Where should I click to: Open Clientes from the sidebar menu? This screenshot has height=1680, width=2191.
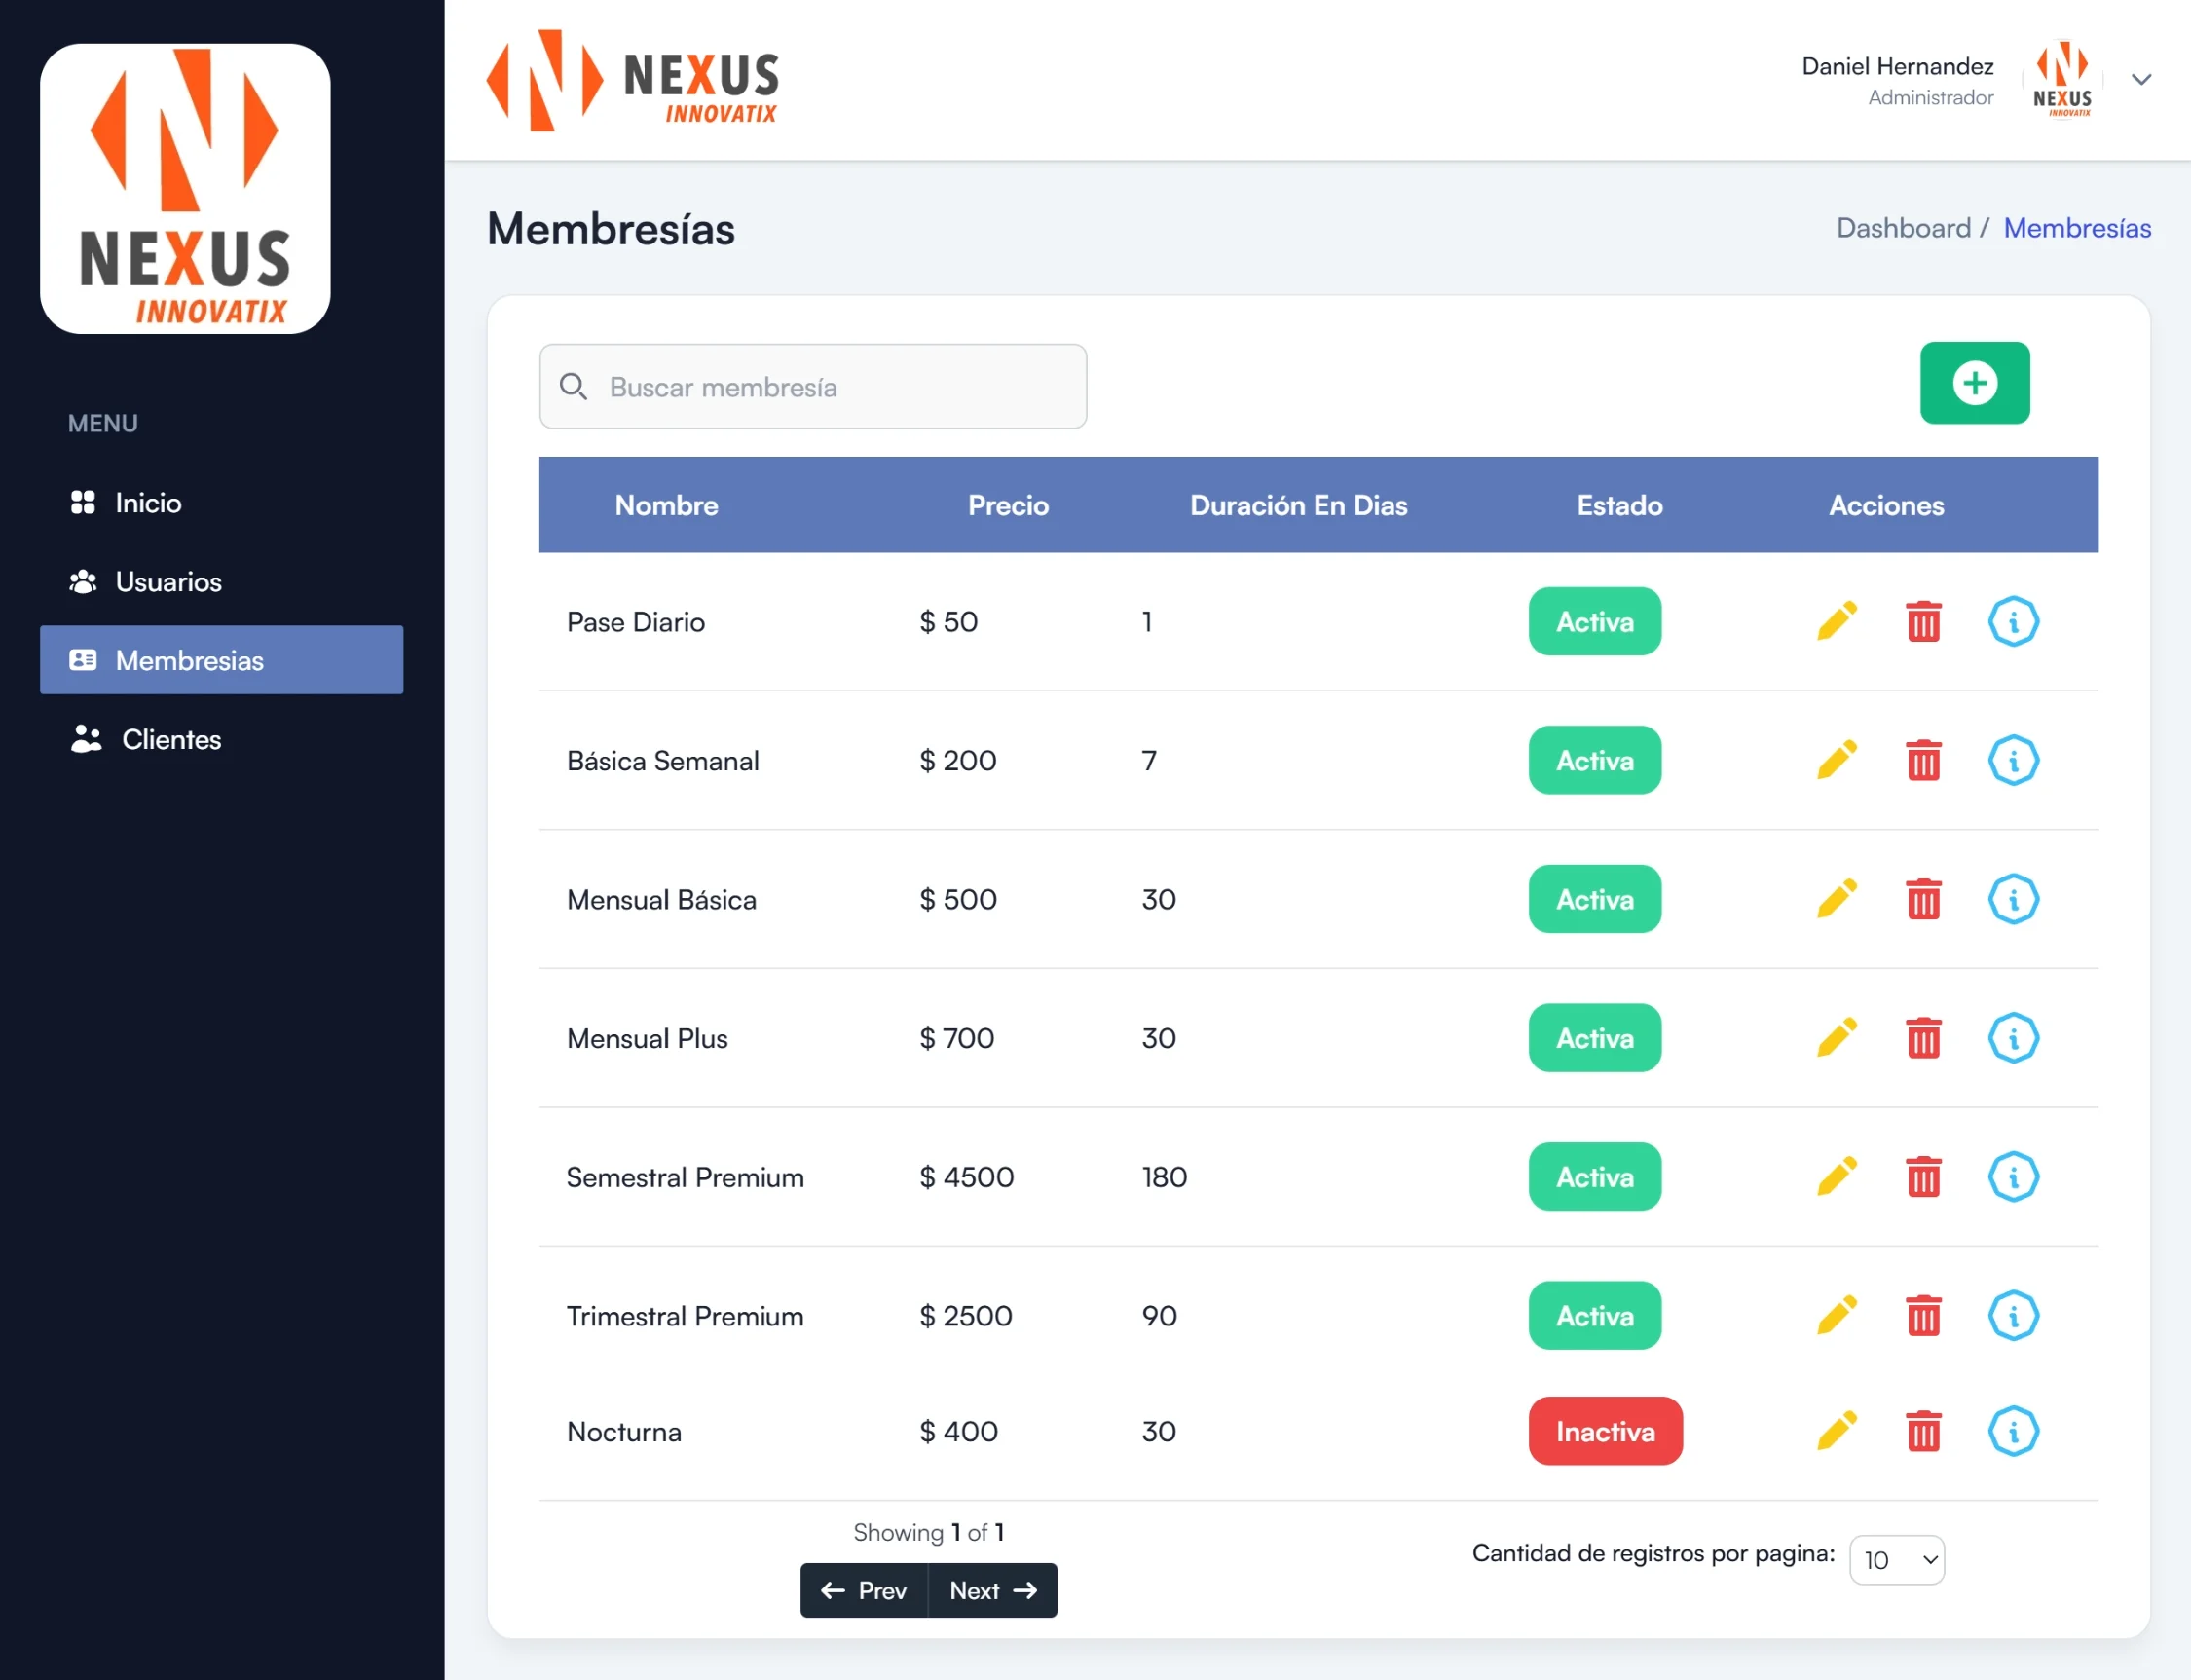(170, 740)
